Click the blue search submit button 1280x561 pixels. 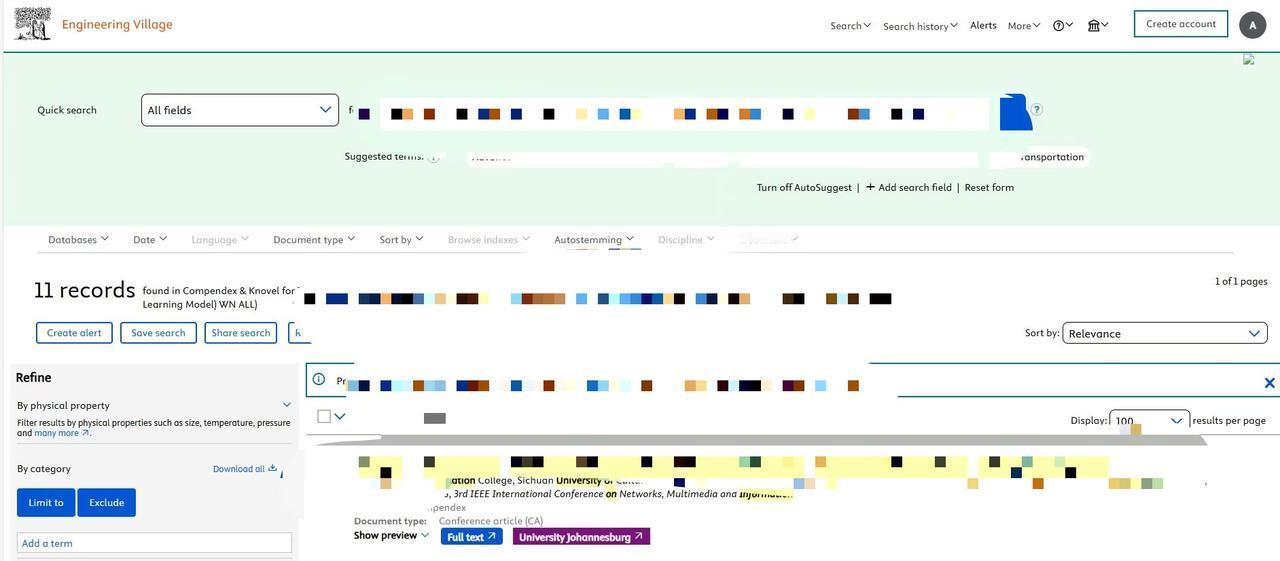click(x=1016, y=112)
